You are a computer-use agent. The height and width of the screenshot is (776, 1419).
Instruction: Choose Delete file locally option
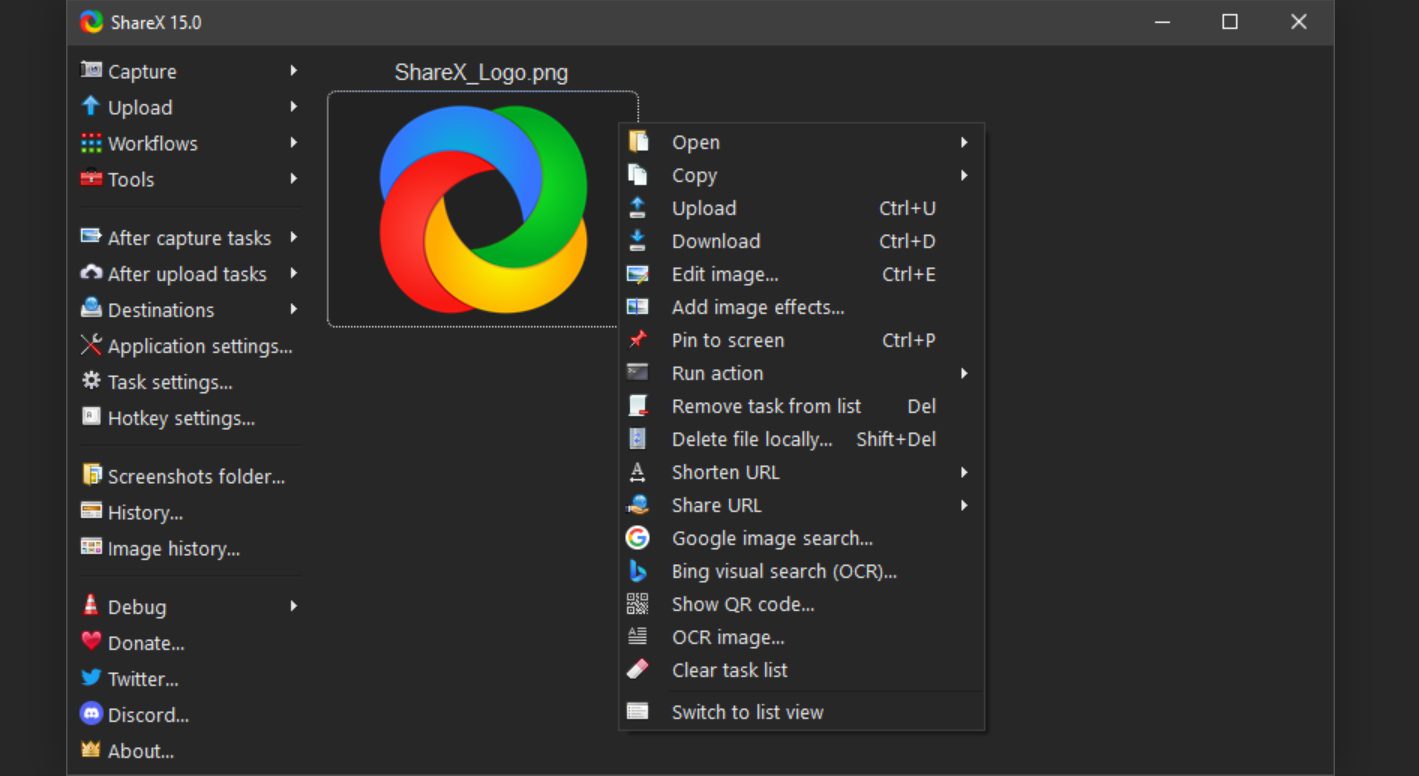coord(751,439)
